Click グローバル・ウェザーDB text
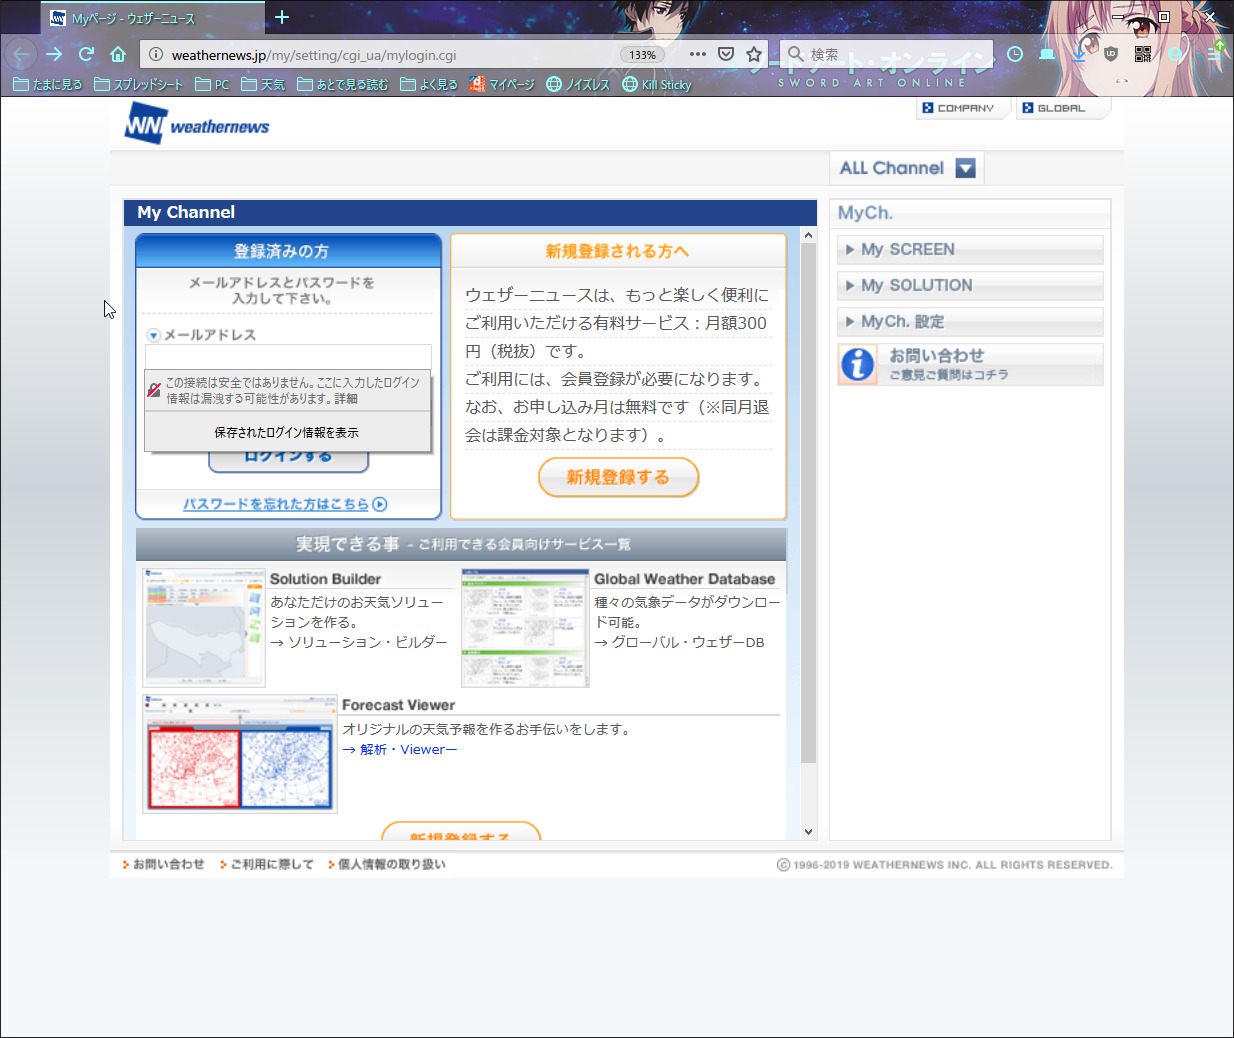1234x1038 pixels. (x=688, y=642)
